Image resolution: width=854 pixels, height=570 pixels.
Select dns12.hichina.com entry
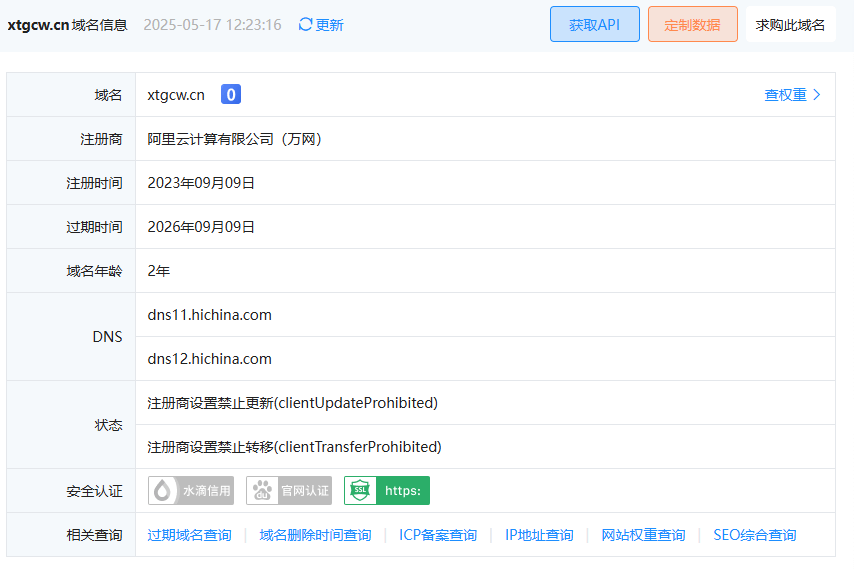(210, 359)
